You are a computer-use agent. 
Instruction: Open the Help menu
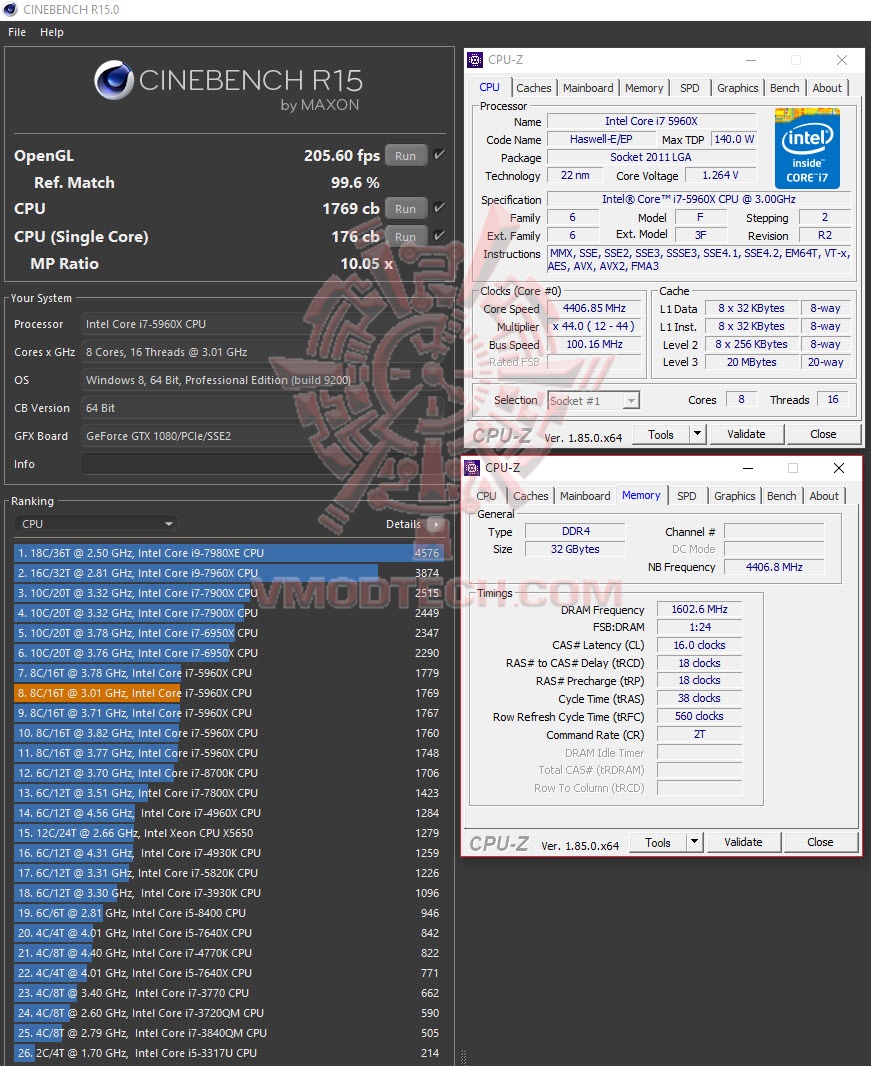52,32
